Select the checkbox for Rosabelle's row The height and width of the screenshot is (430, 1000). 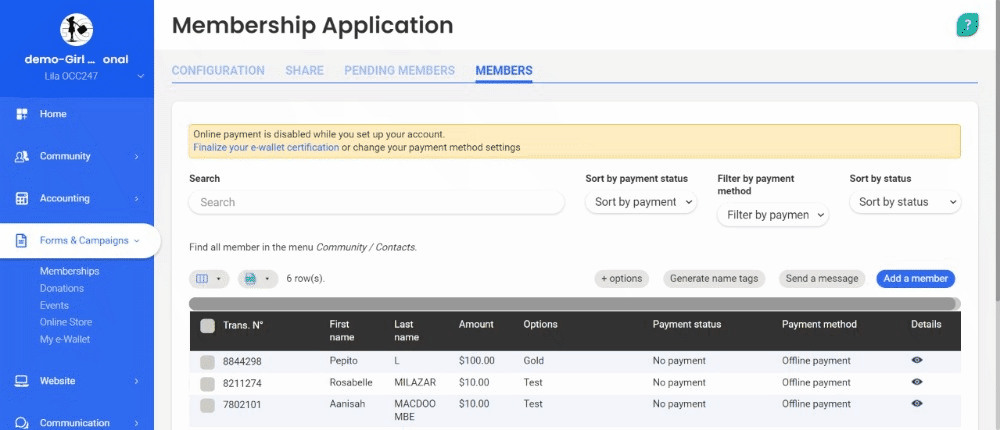pyautogui.click(x=207, y=383)
